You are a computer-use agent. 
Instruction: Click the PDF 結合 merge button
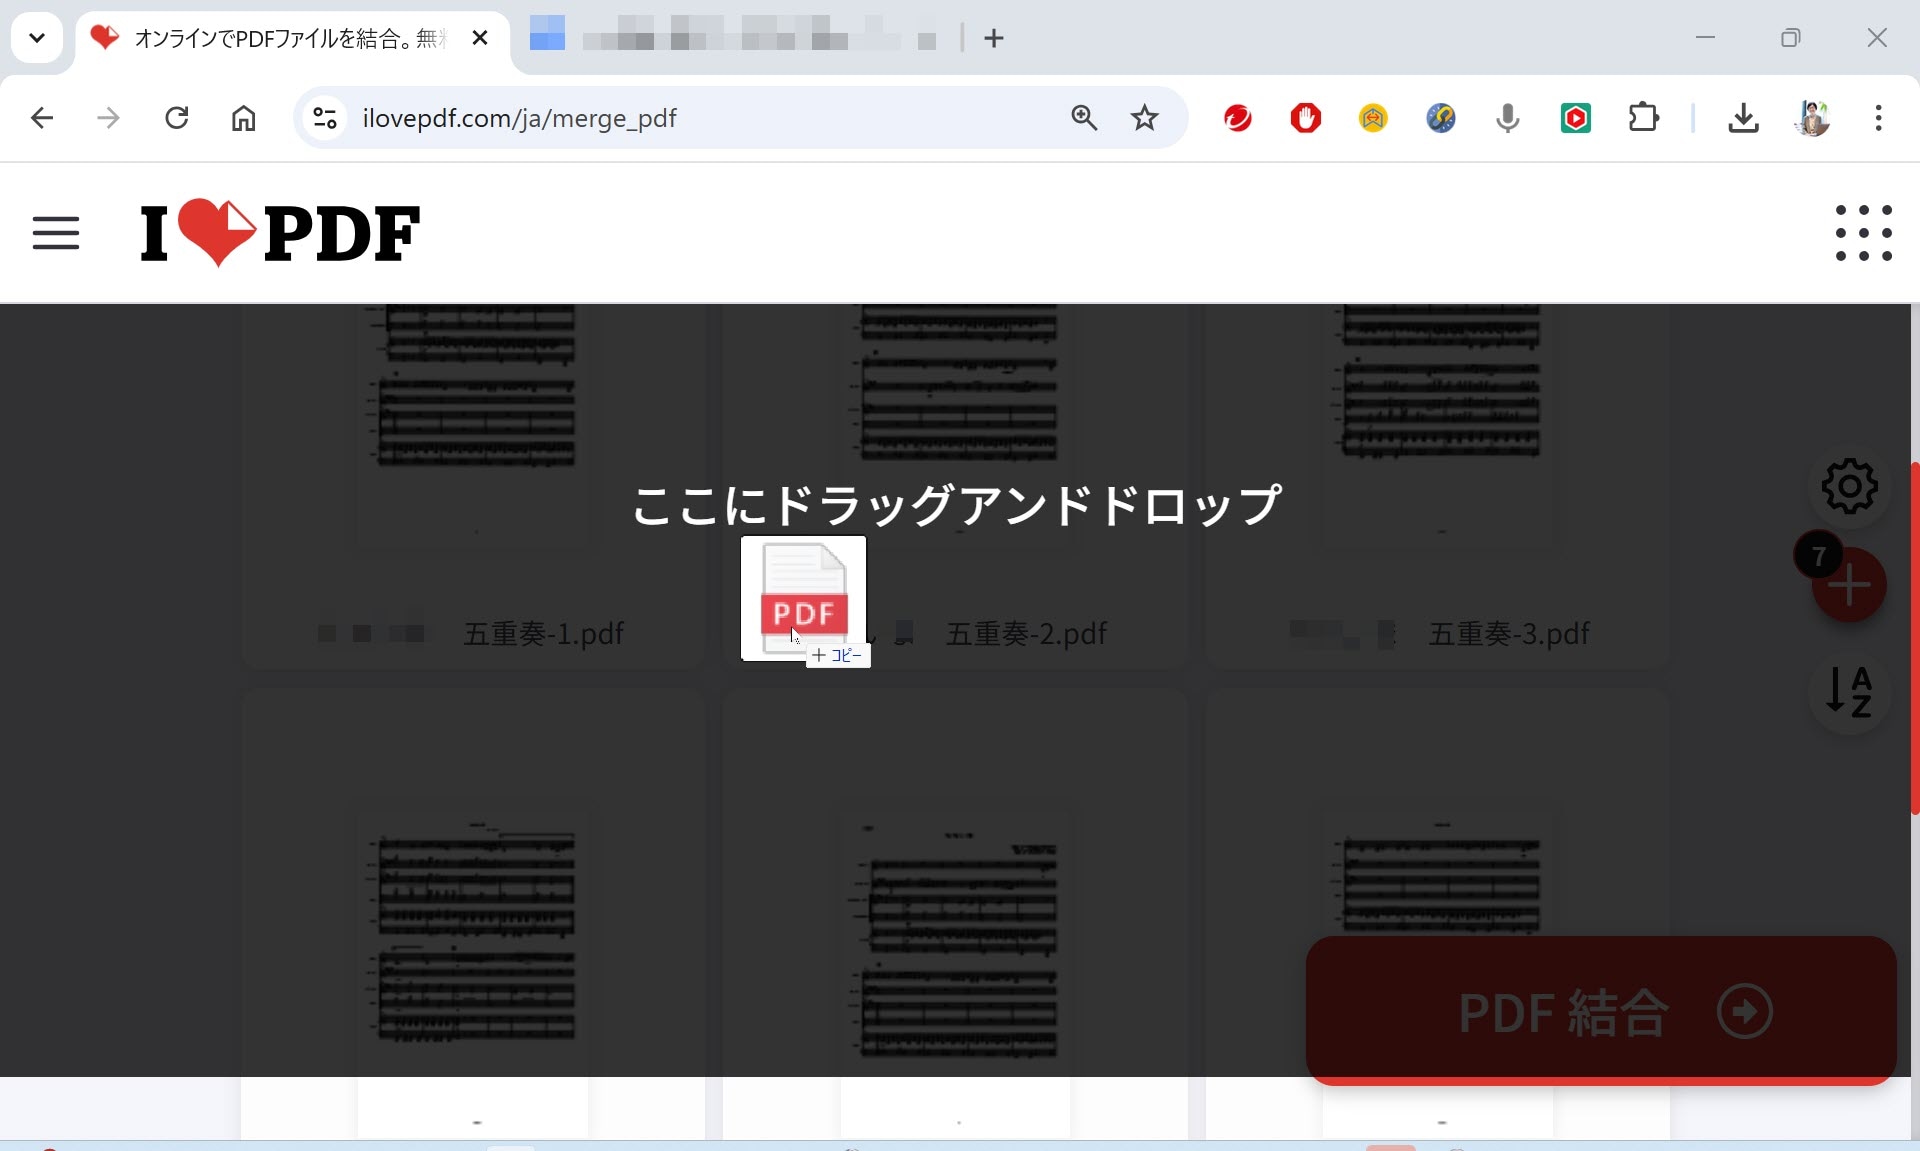[1600, 1011]
